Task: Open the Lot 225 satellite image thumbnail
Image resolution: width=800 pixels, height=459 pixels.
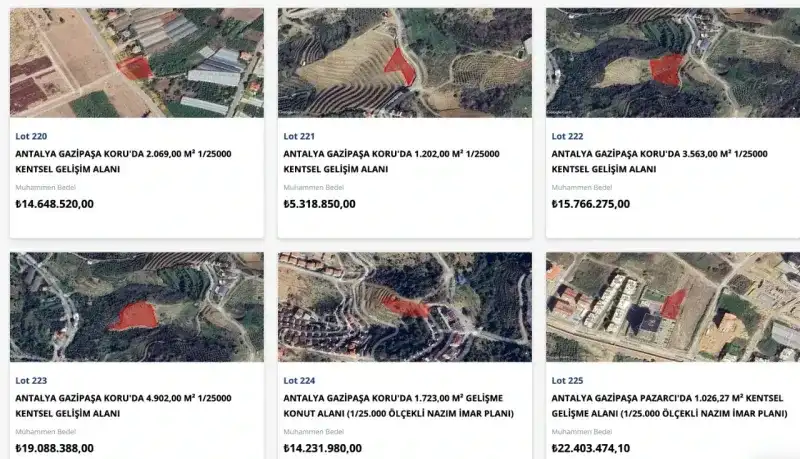Action: pos(673,307)
